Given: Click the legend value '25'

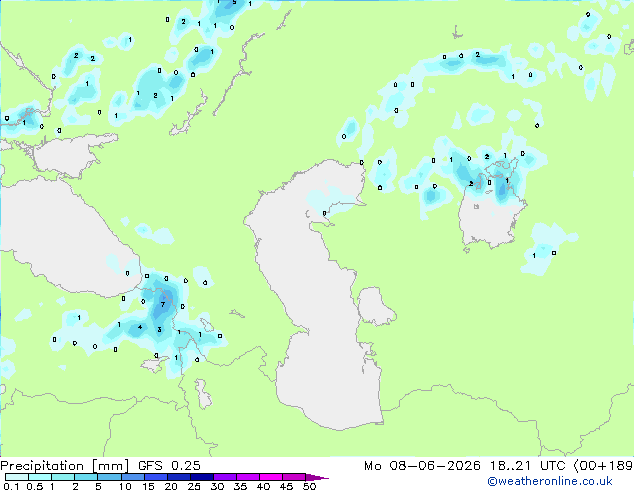Looking at the screenshot, I should pos(194,486).
